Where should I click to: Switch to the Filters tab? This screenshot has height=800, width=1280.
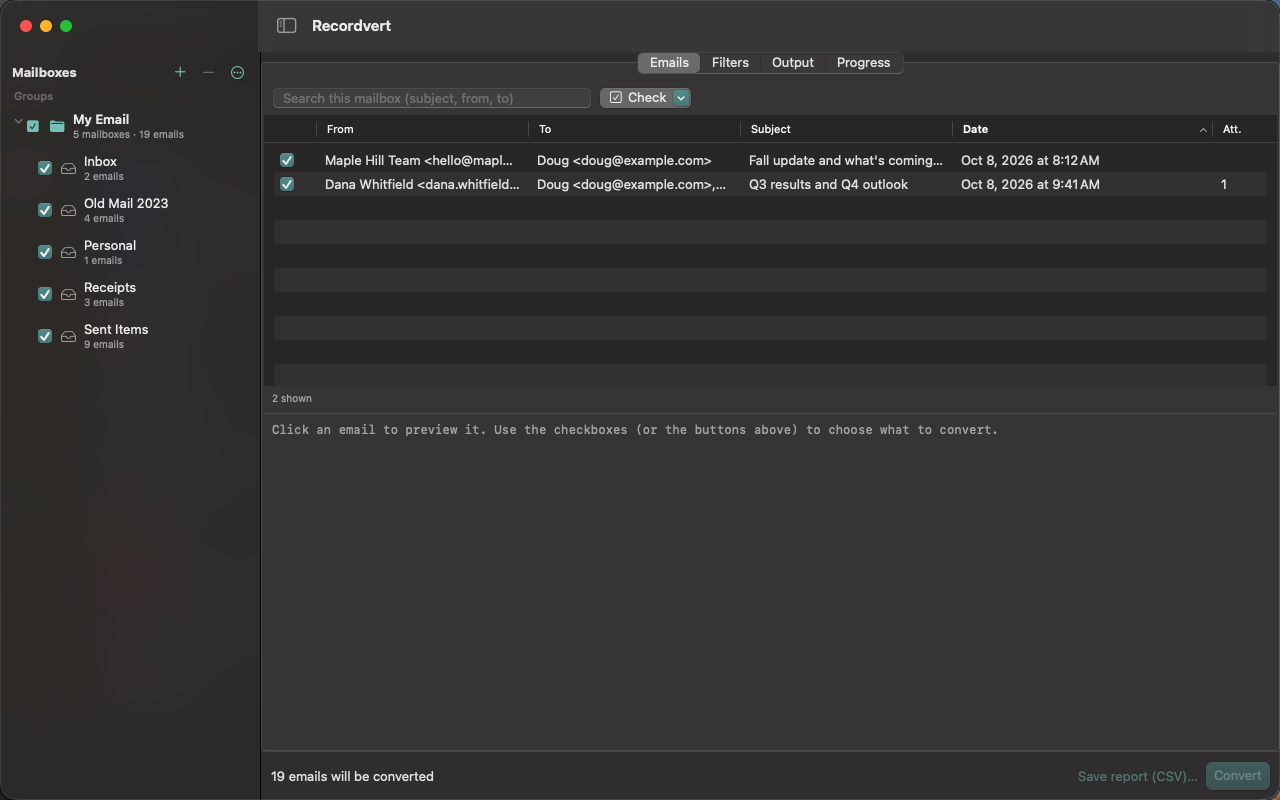[x=730, y=62]
